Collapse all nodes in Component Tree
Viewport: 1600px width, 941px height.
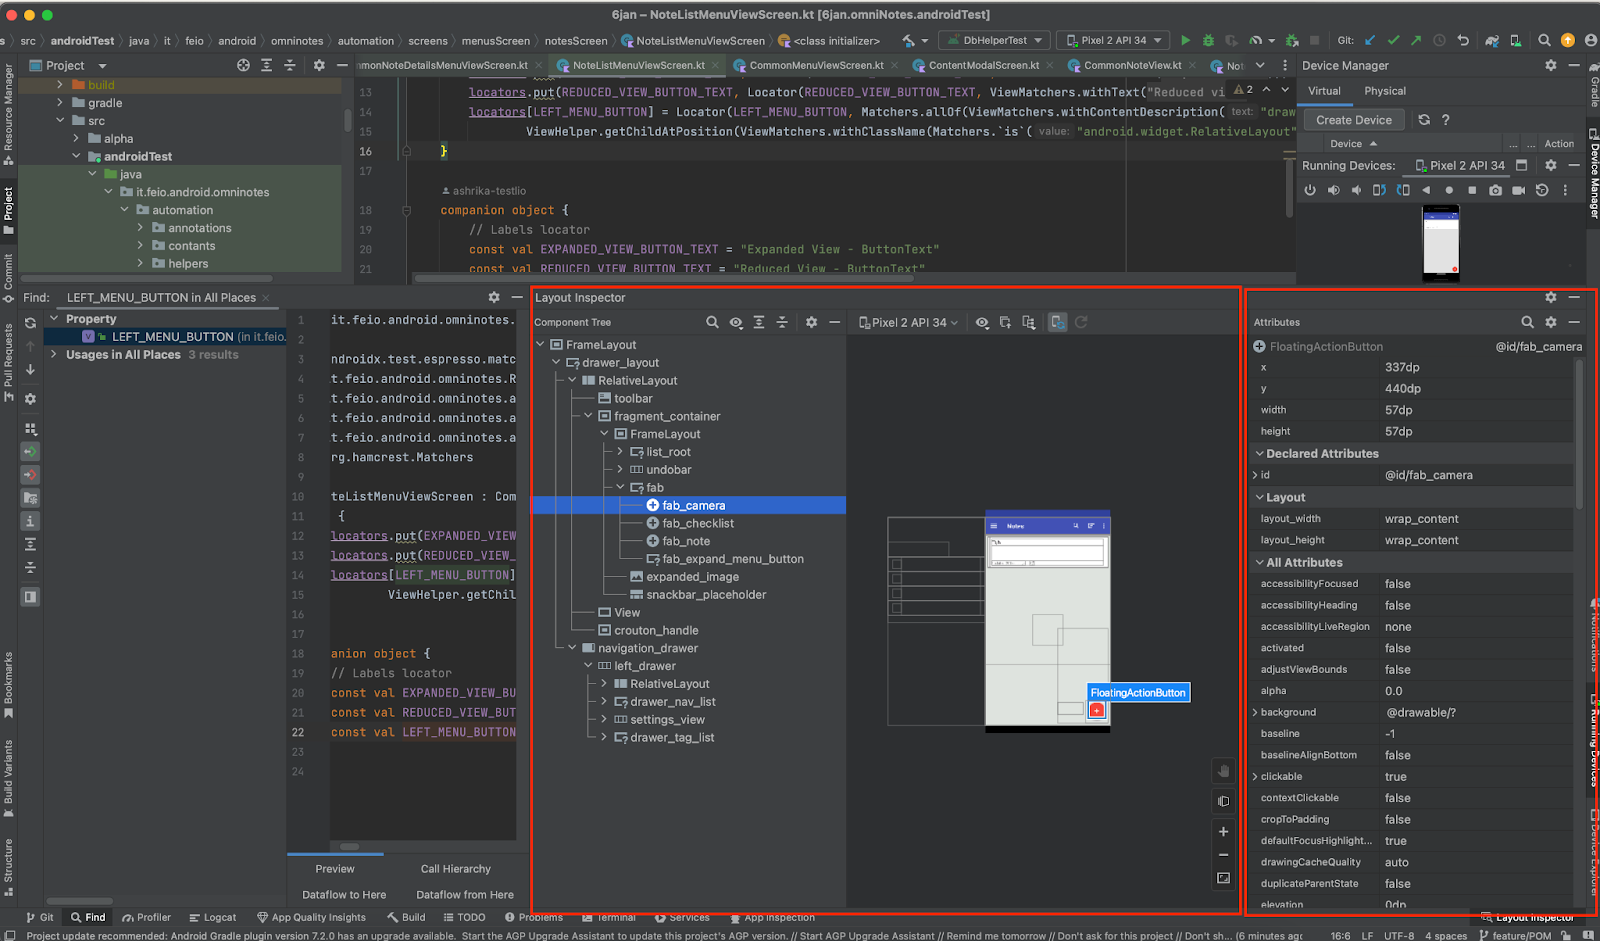[x=782, y=322]
